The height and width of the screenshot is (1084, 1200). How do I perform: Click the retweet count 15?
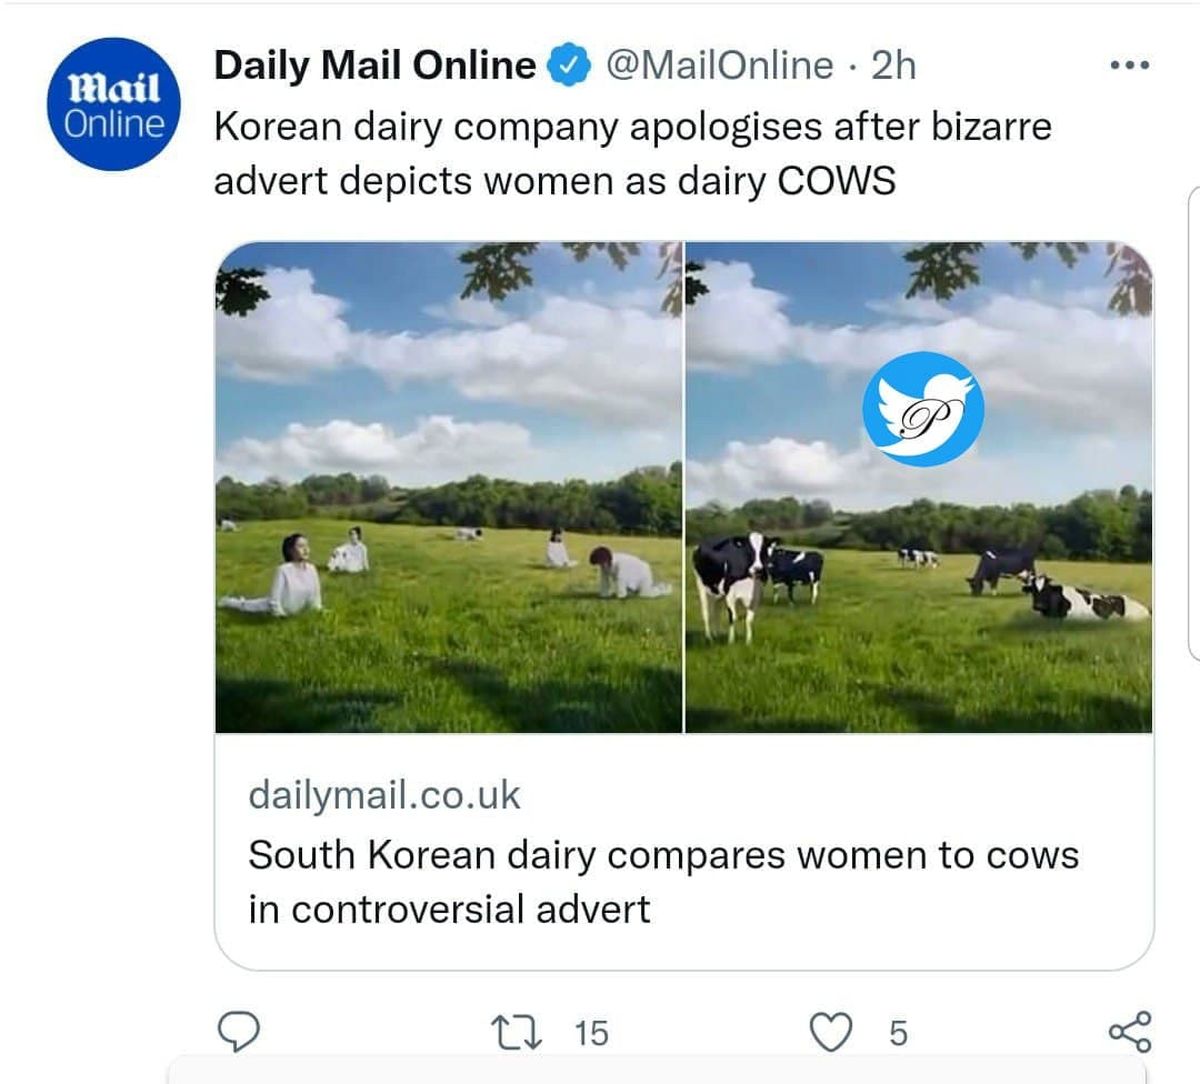point(591,1033)
